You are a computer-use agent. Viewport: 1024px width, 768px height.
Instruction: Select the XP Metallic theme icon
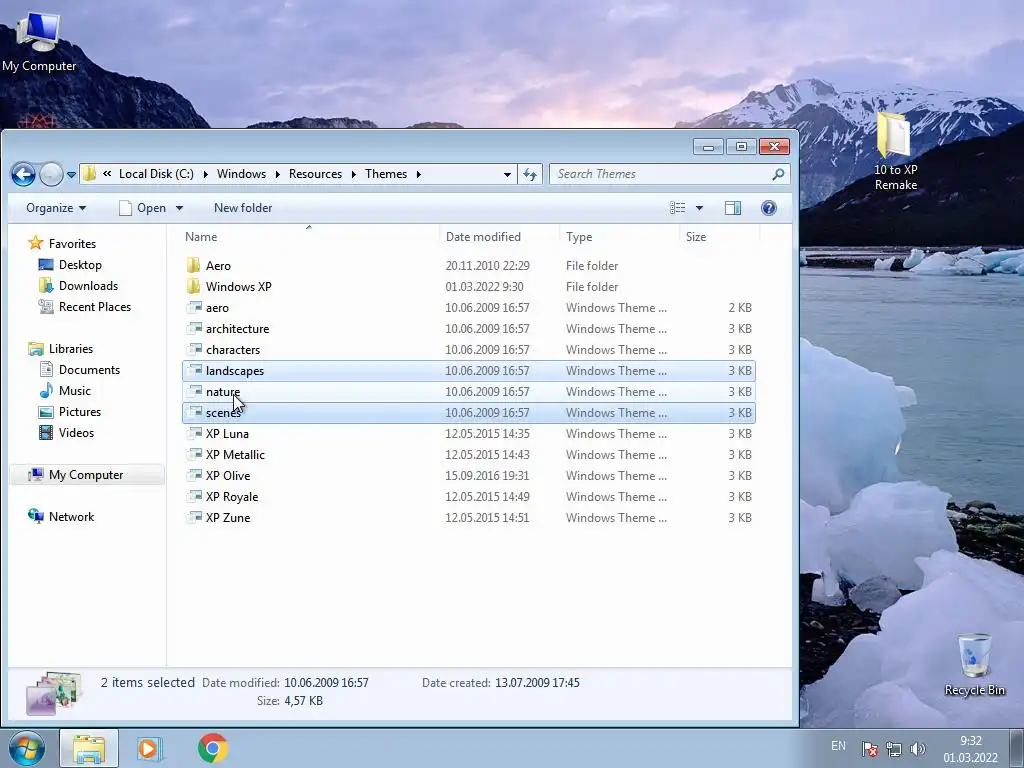tap(194, 454)
